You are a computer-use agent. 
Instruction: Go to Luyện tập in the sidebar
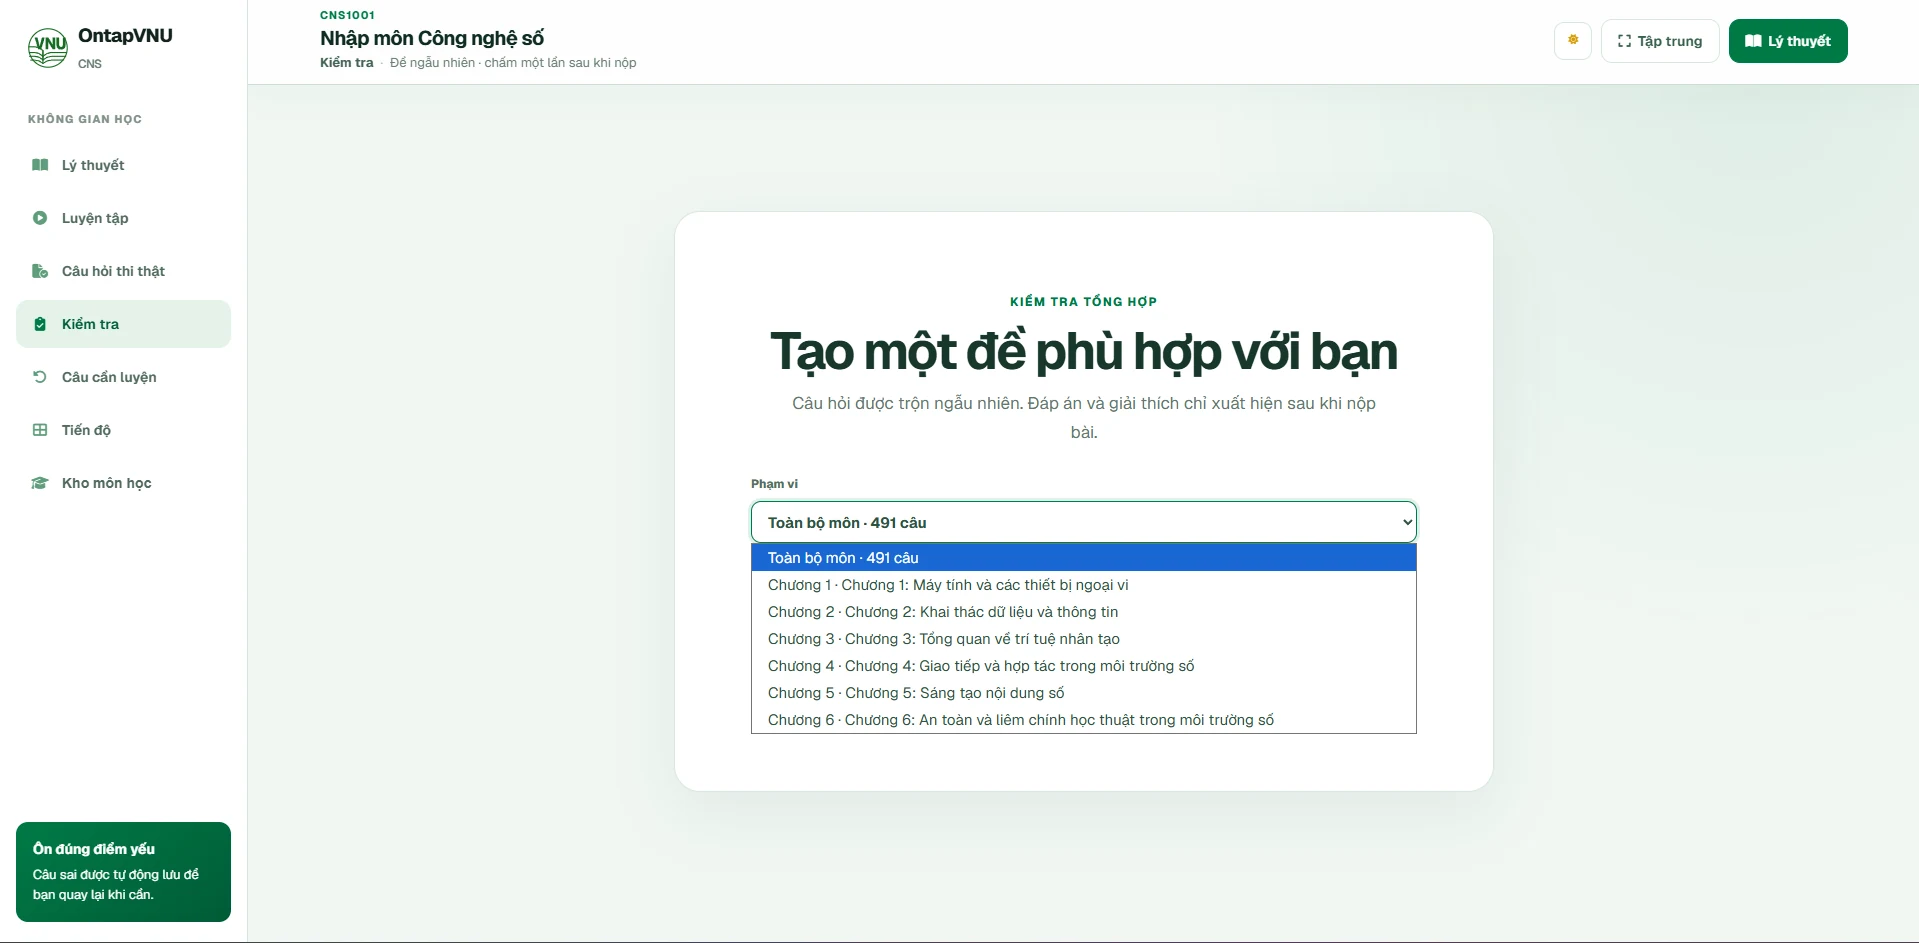(x=123, y=218)
